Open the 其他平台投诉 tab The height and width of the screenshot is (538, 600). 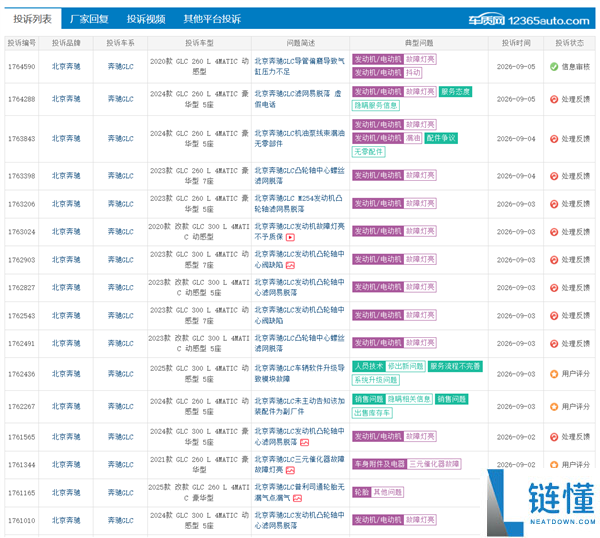click(212, 19)
